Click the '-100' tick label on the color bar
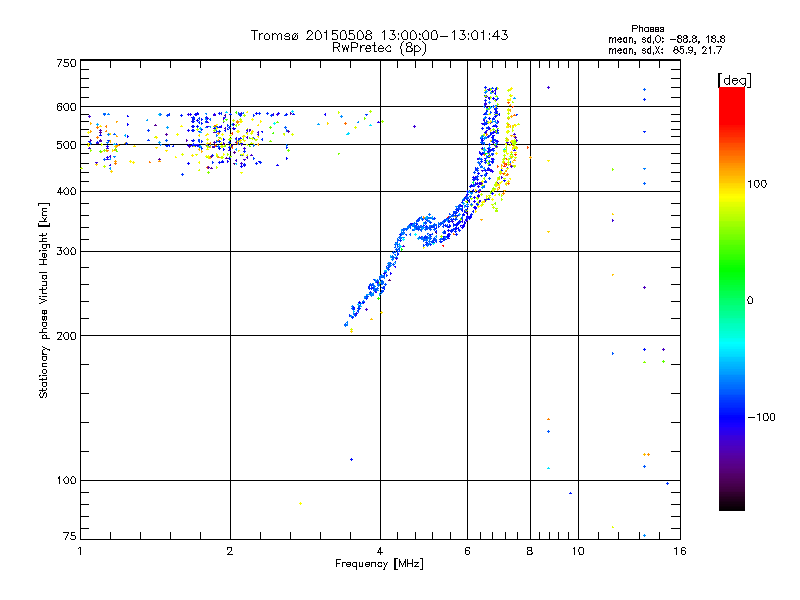The image size is (800, 600). pyautogui.click(x=761, y=417)
